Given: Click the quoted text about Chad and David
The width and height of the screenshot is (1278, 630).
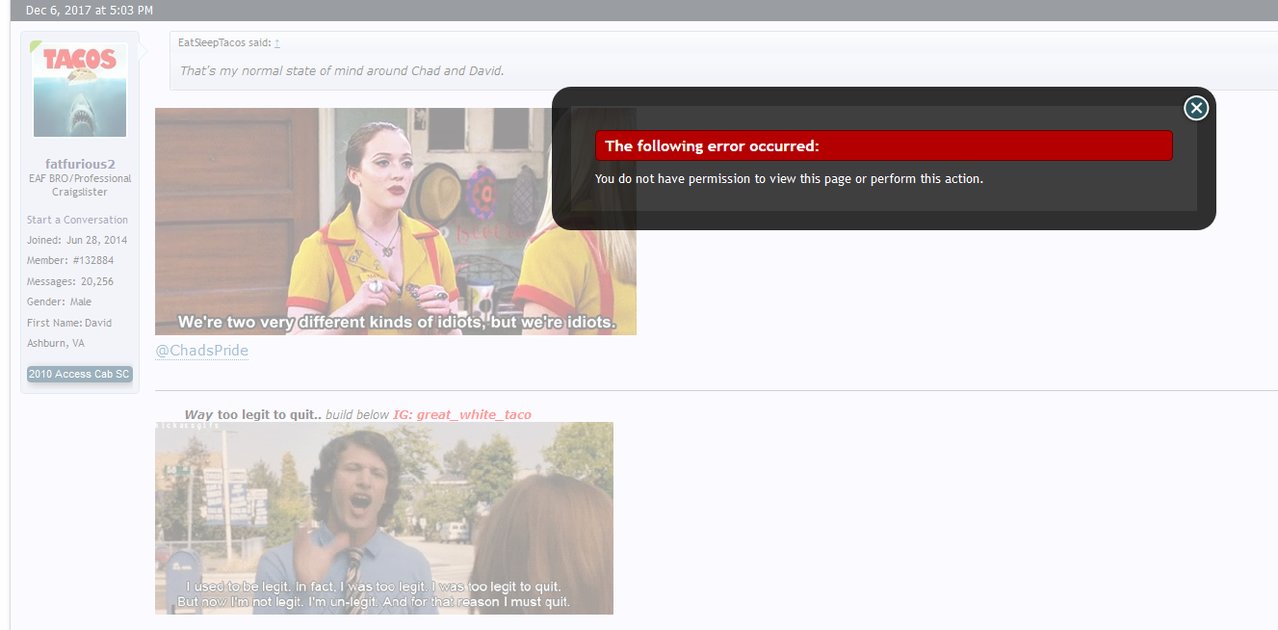Looking at the screenshot, I should click(x=342, y=71).
